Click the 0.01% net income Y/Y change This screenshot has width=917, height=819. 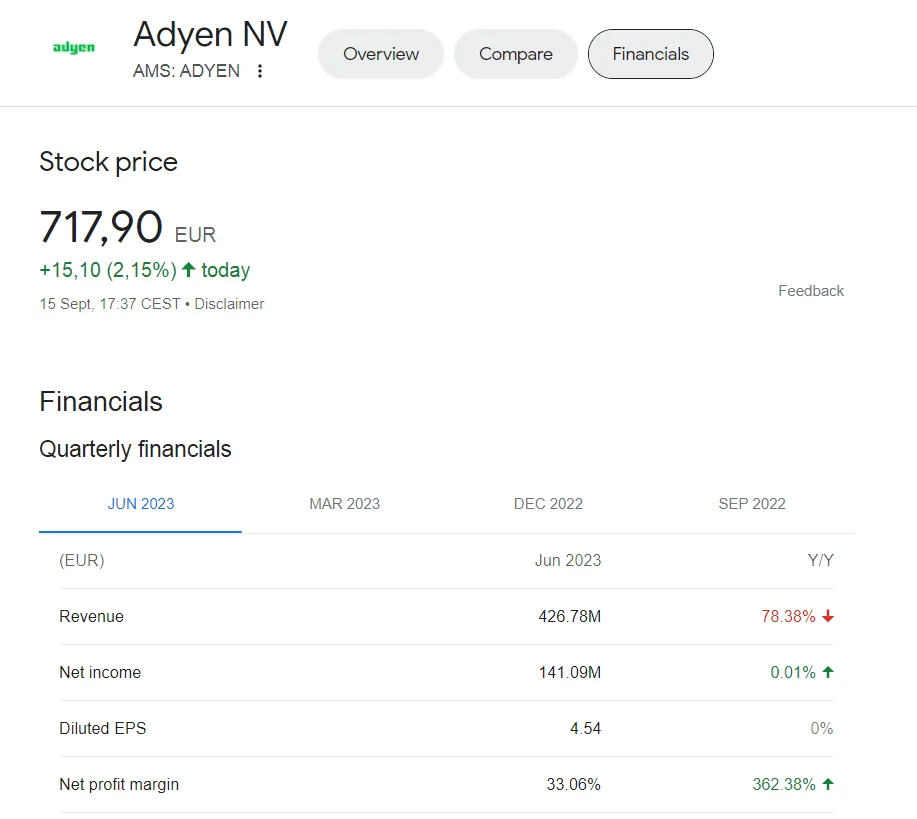click(801, 672)
